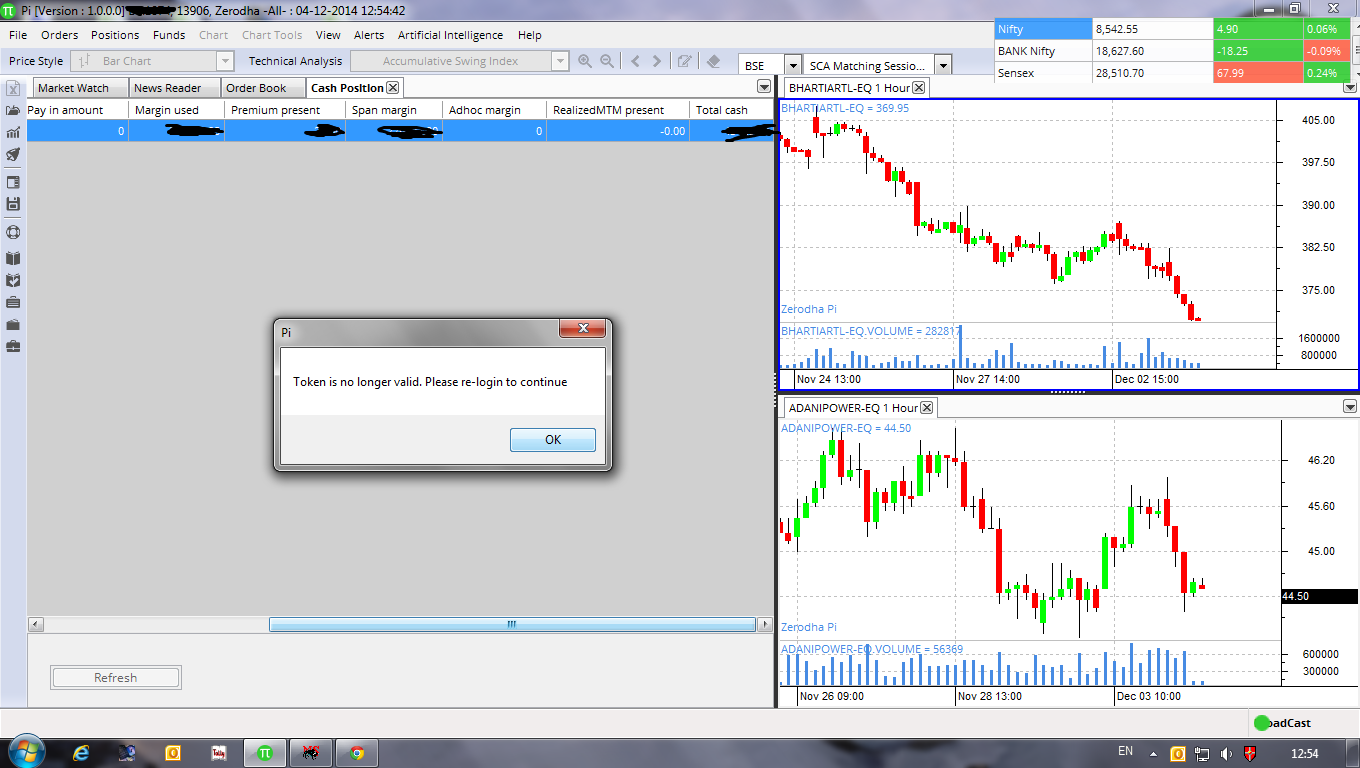The height and width of the screenshot is (768, 1360).
Task: Click the Excel export icon in sidebar
Action: click(13, 88)
